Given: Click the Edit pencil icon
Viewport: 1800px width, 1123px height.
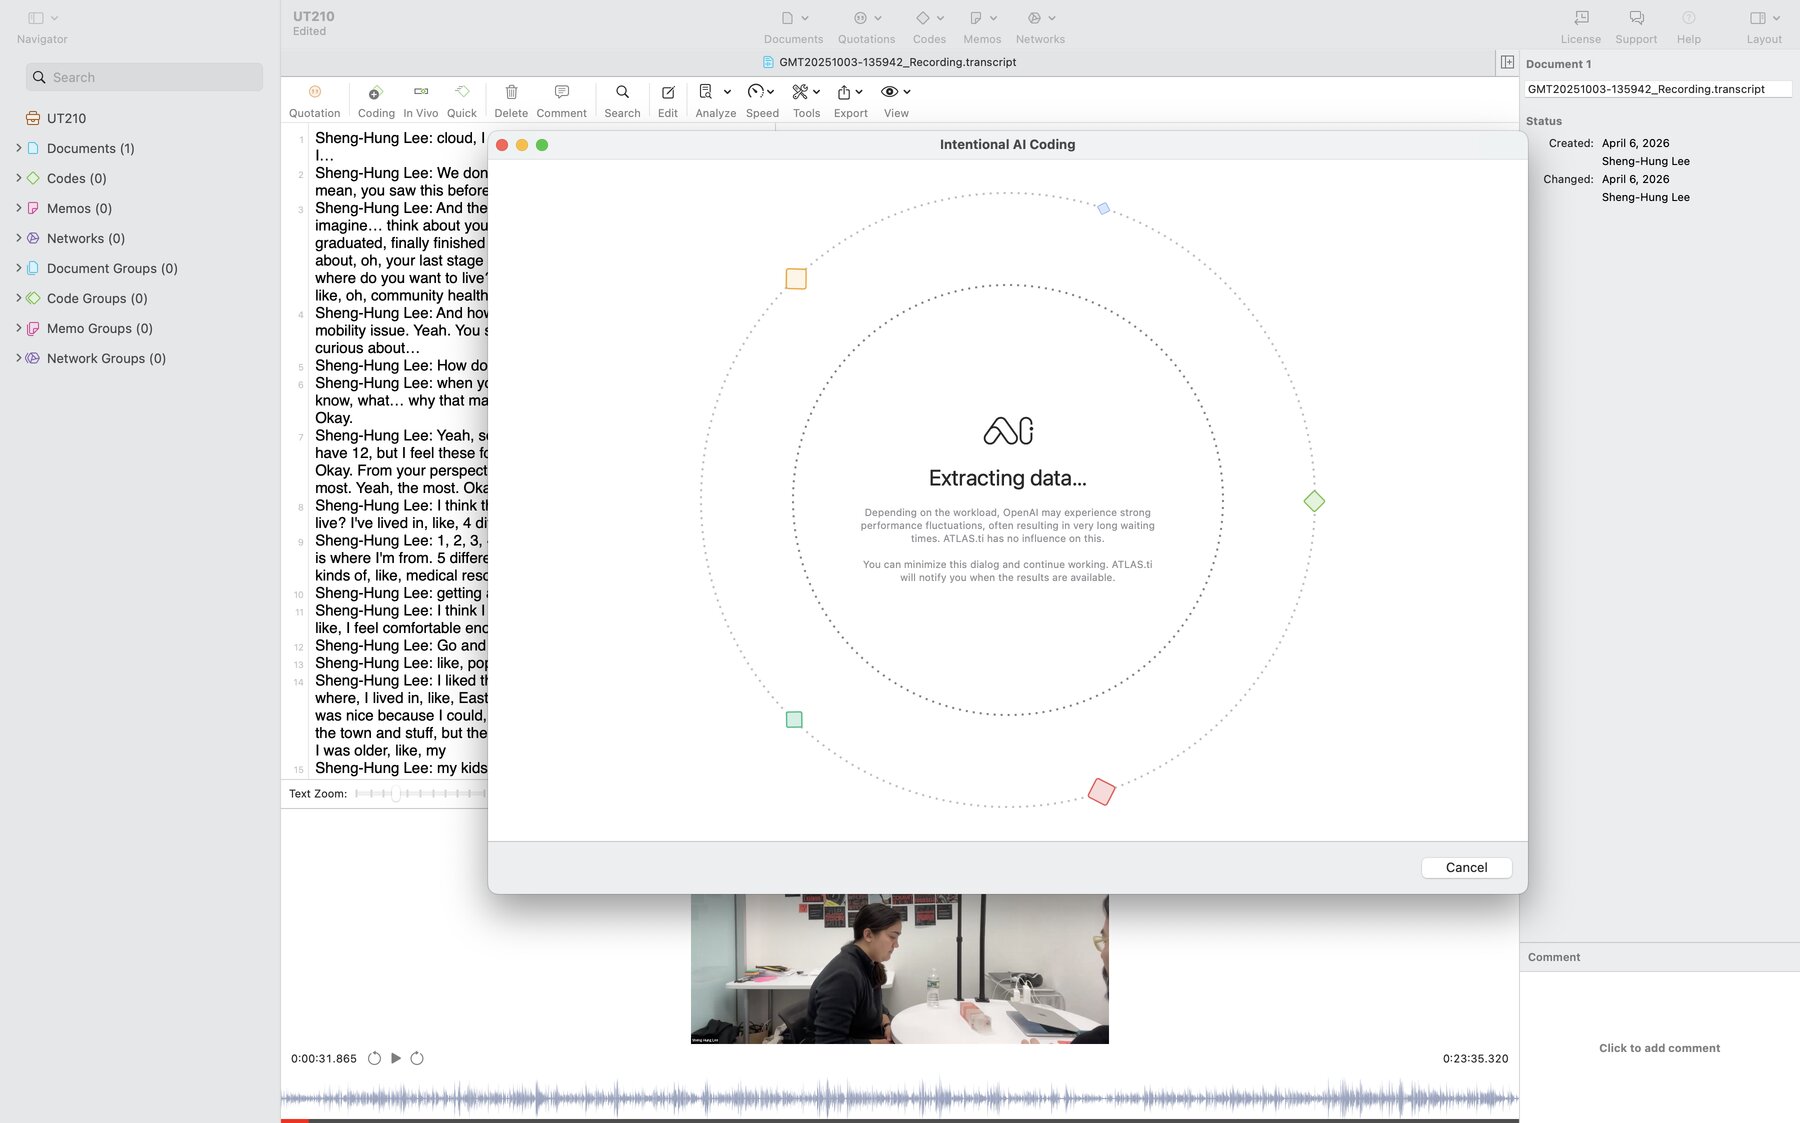Looking at the screenshot, I should coord(668,92).
